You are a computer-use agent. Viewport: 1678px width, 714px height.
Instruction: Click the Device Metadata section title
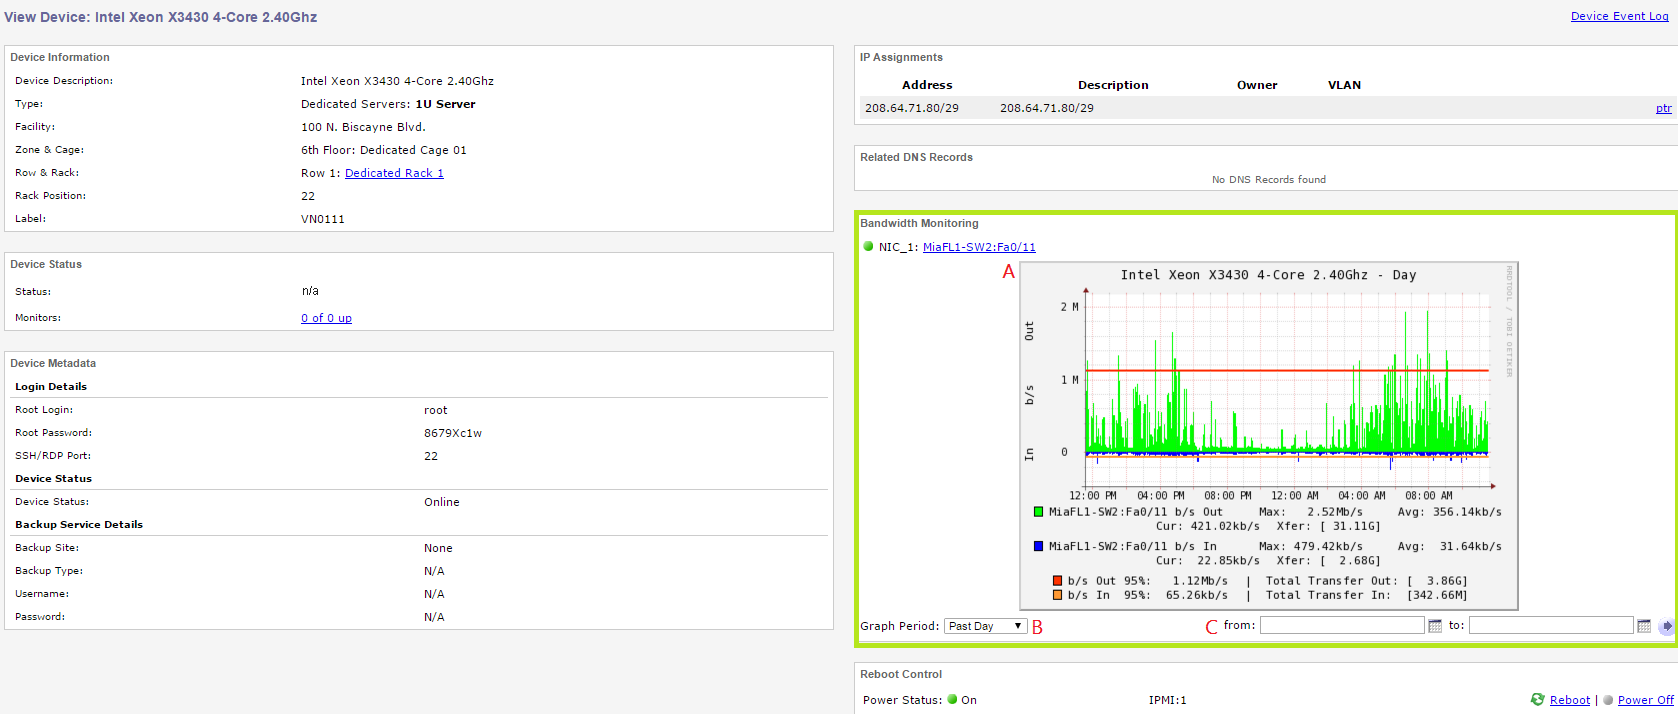point(53,363)
